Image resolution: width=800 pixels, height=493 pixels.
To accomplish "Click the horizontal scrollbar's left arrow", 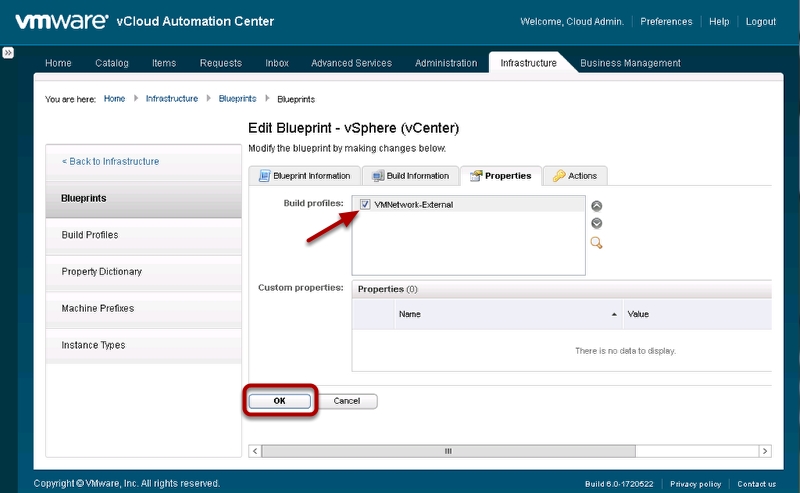I will [x=255, y=451].
